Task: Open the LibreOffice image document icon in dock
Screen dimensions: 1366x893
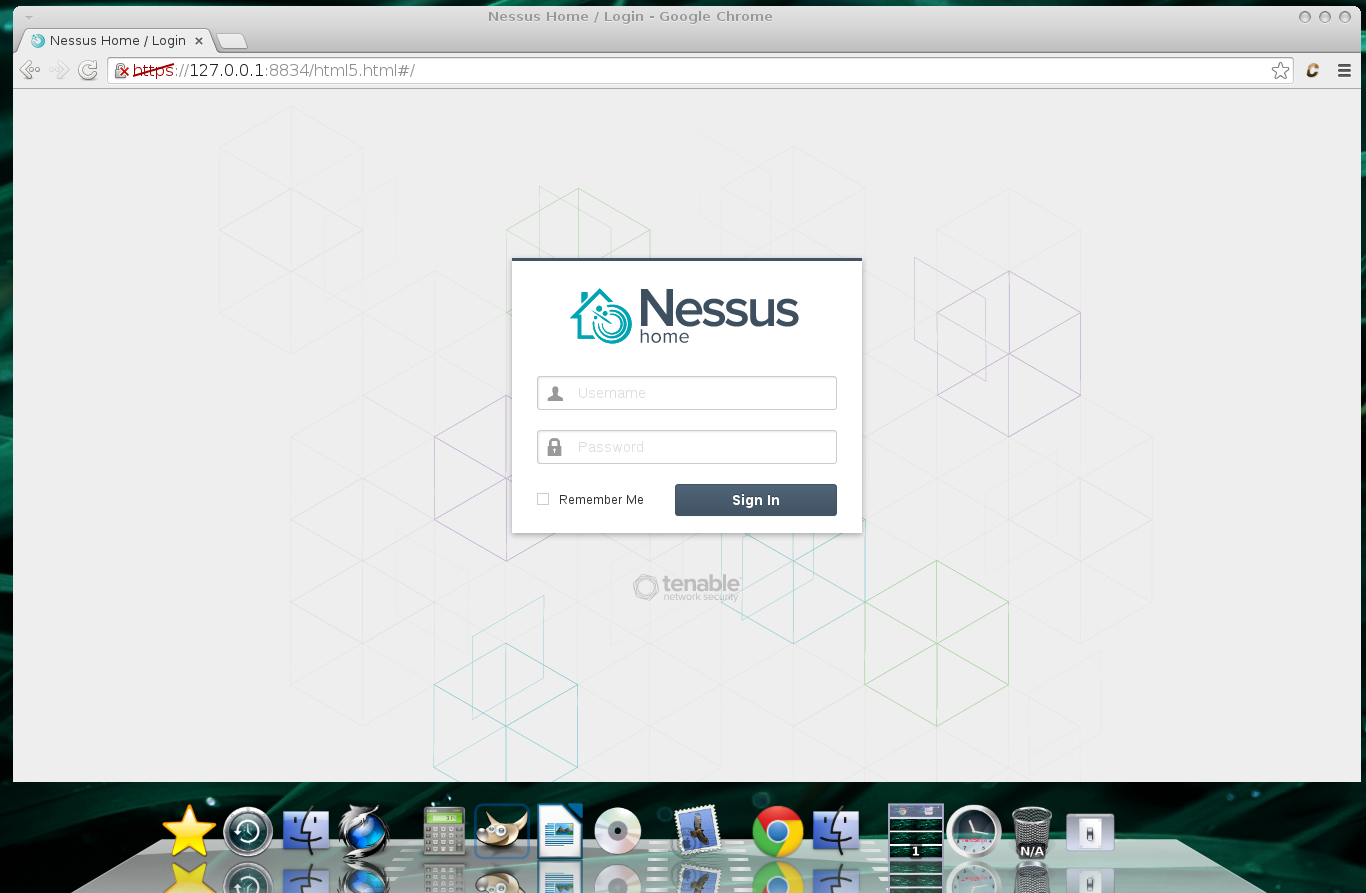Action: [560, 831]
